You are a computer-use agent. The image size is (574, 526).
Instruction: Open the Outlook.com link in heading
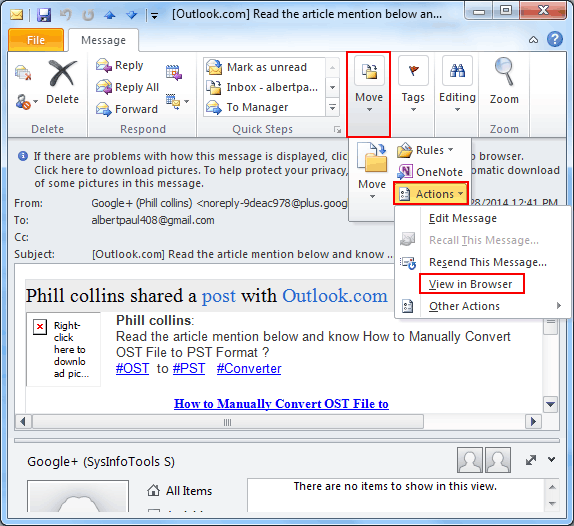pos(335,296)
